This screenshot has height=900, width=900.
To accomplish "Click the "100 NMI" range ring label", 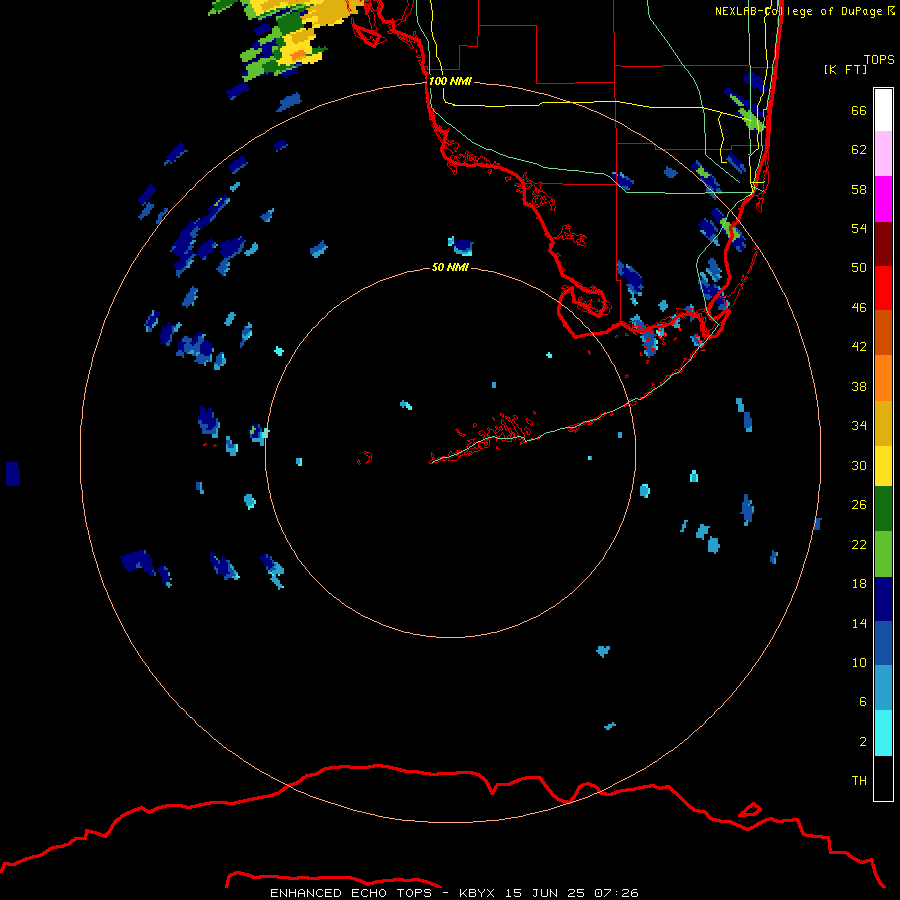I will 450,82.
